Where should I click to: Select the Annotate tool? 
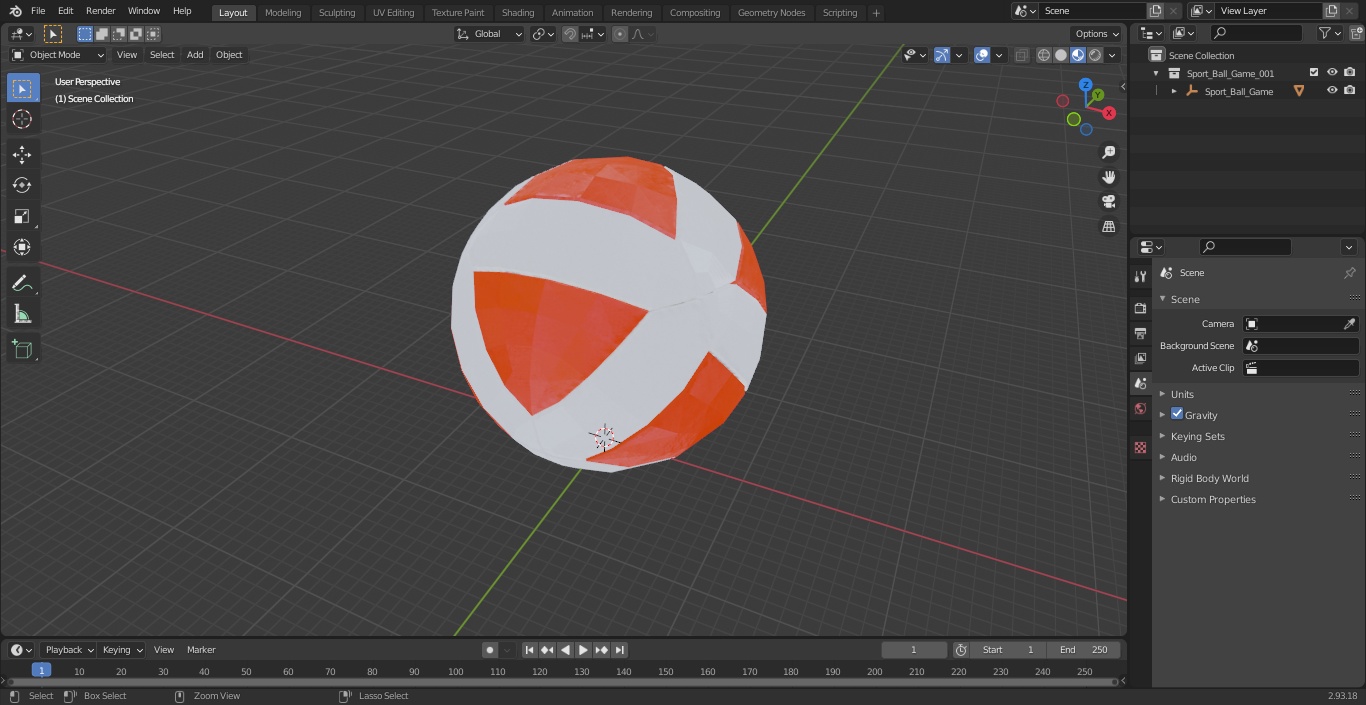tap(22, 284)
